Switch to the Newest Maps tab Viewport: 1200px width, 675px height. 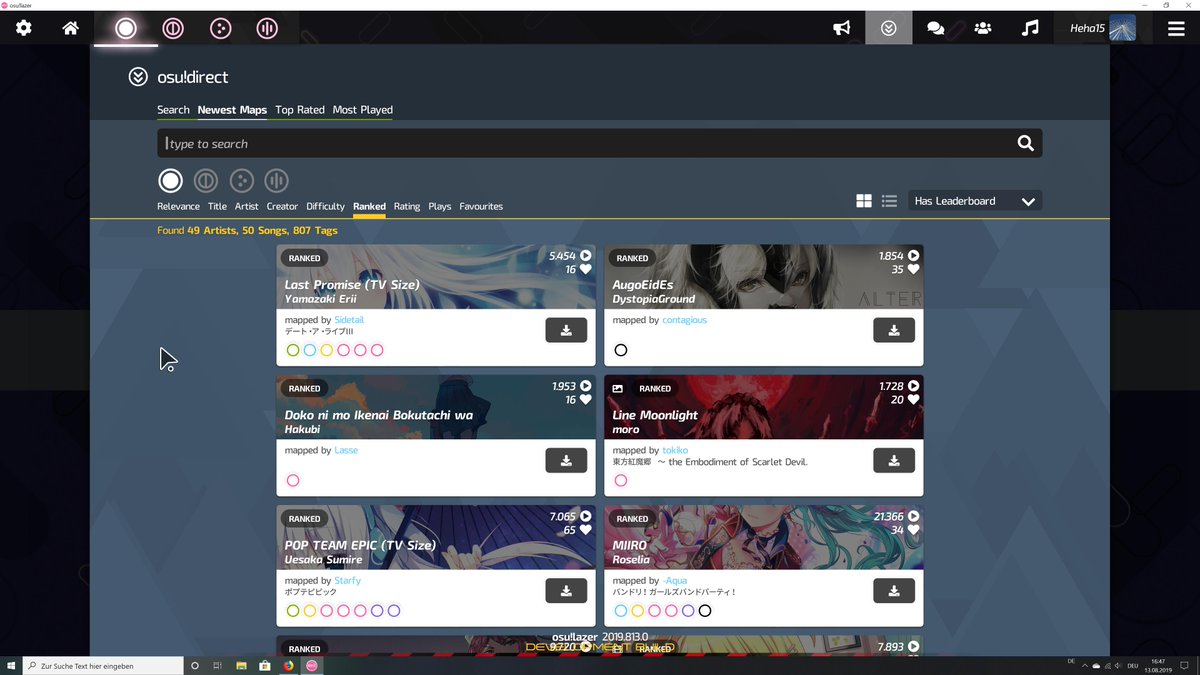[x=232, y=110]
